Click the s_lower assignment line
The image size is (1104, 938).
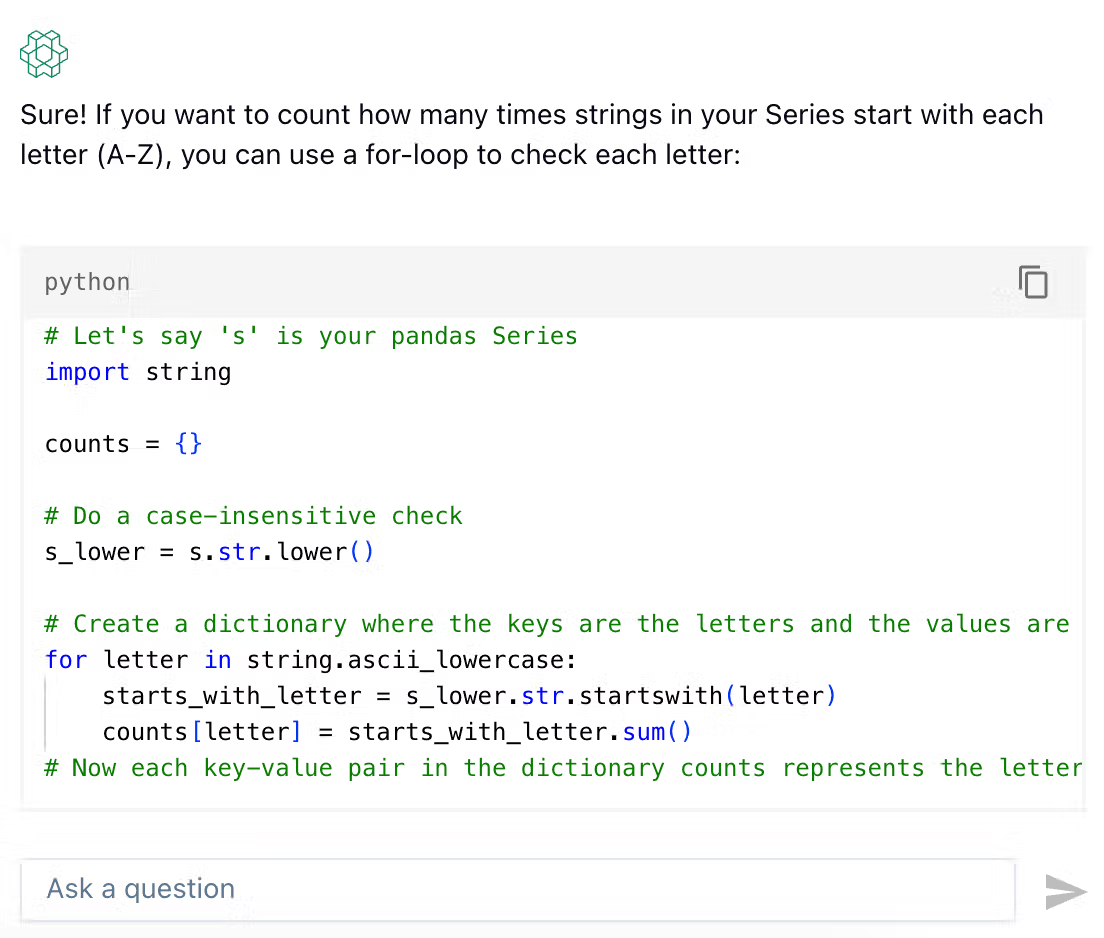209,551
